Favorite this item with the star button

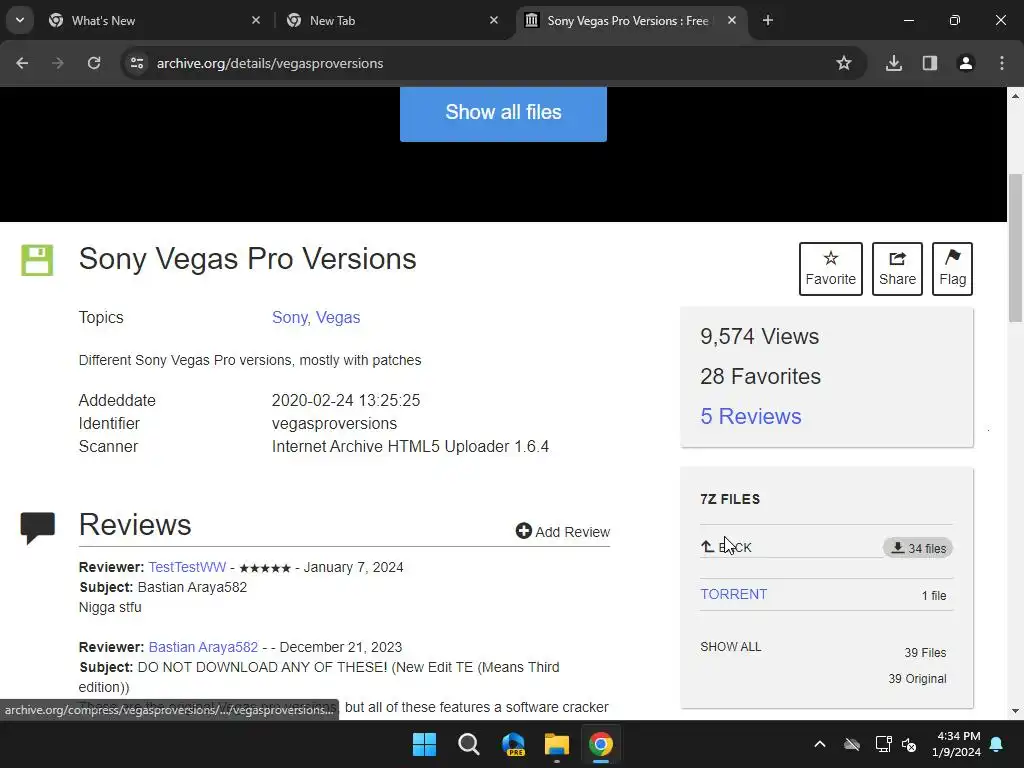pyautogui.click(x=831, y=269)
